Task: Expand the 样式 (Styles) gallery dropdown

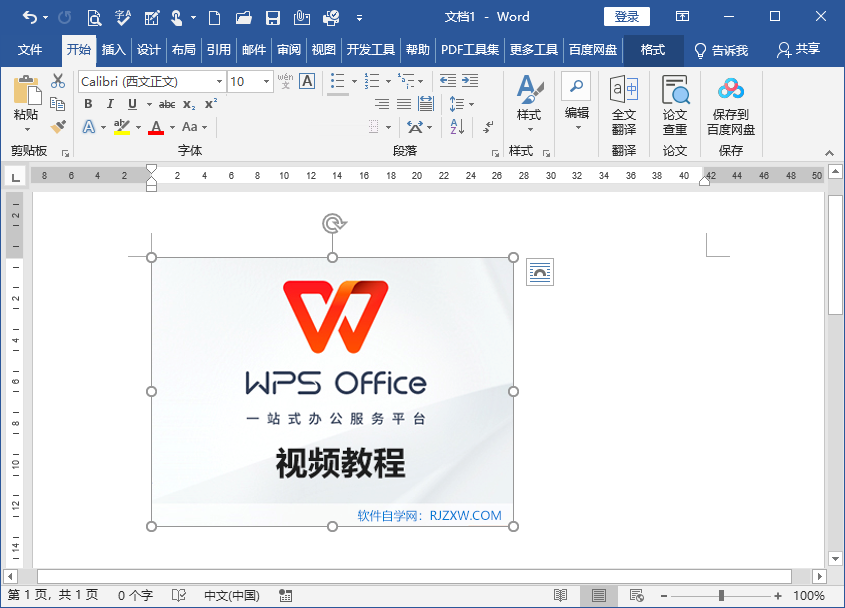Action: click(528, 128)
